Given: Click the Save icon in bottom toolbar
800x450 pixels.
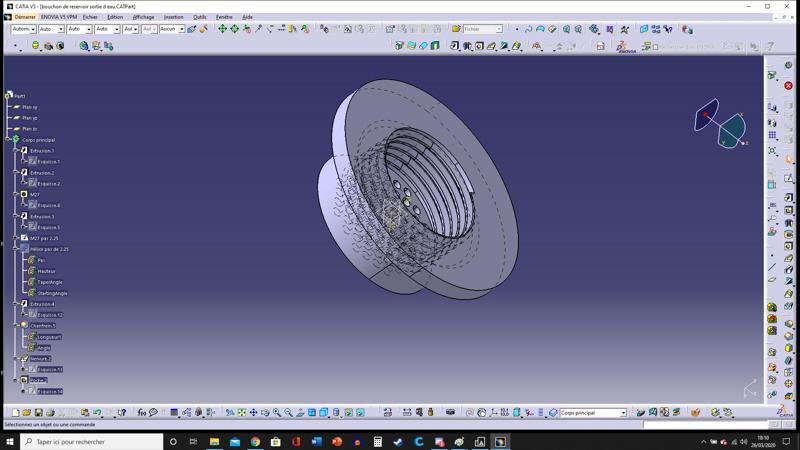Looking at the screenshot, I should pos(39,413).
